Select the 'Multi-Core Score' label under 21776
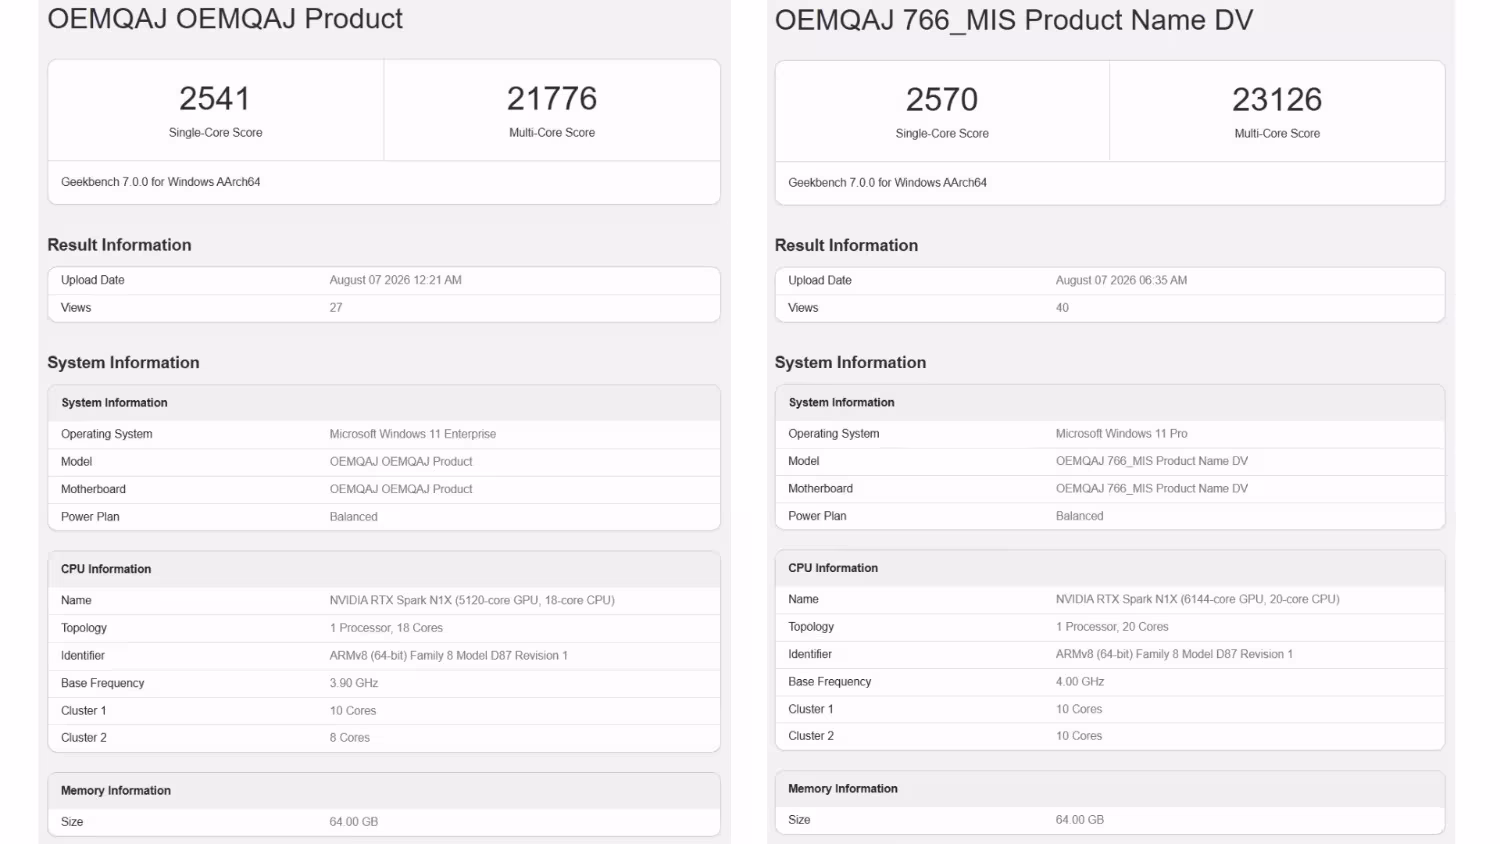The image size is (1500, 844). [552, 133]
